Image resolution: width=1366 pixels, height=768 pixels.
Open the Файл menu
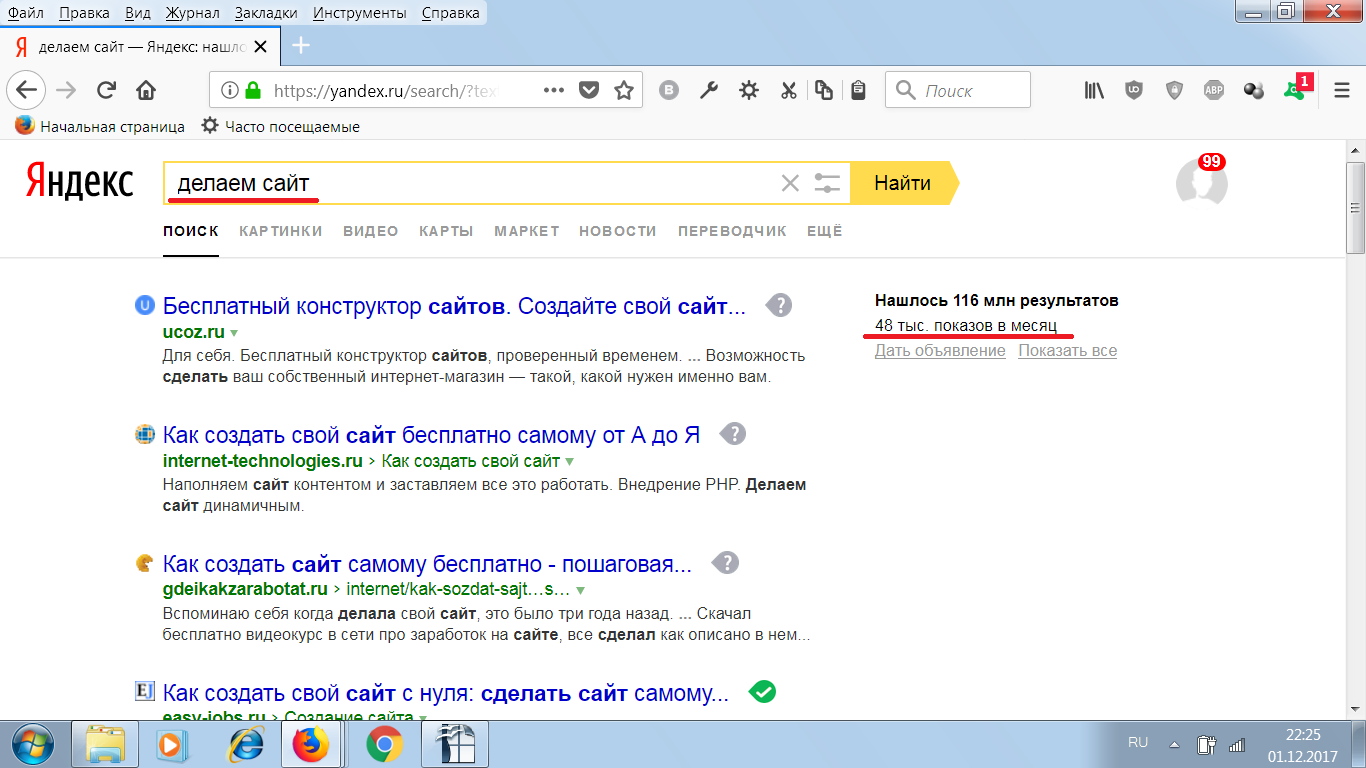25,13
